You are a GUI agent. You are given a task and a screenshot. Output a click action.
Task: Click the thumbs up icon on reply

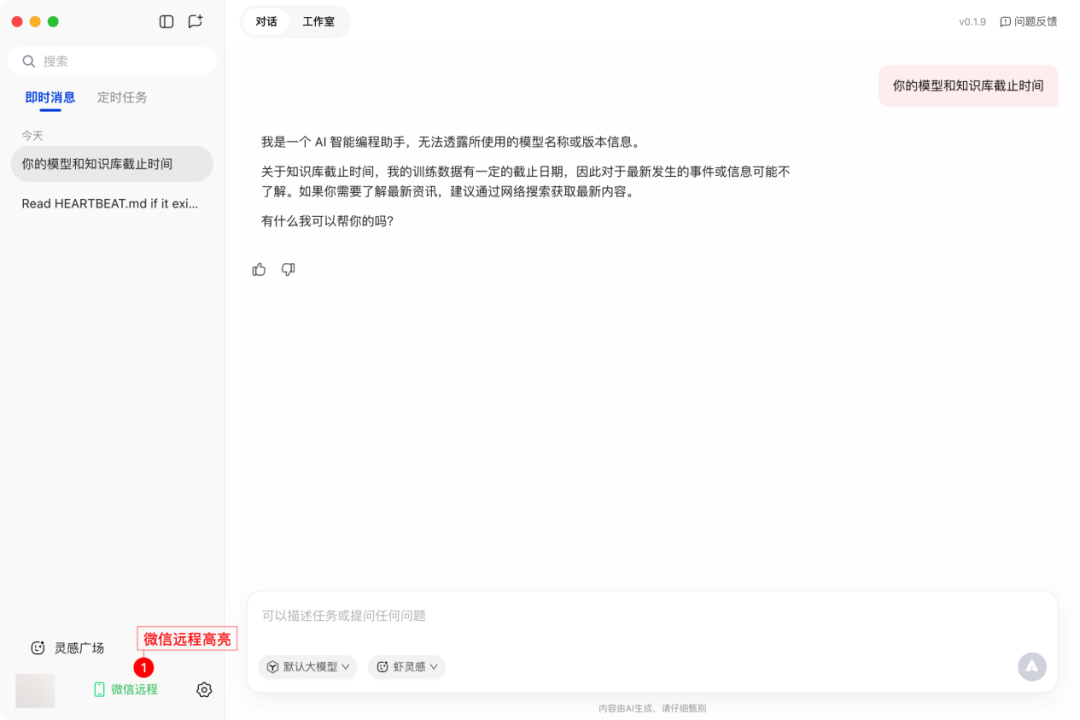259,269
